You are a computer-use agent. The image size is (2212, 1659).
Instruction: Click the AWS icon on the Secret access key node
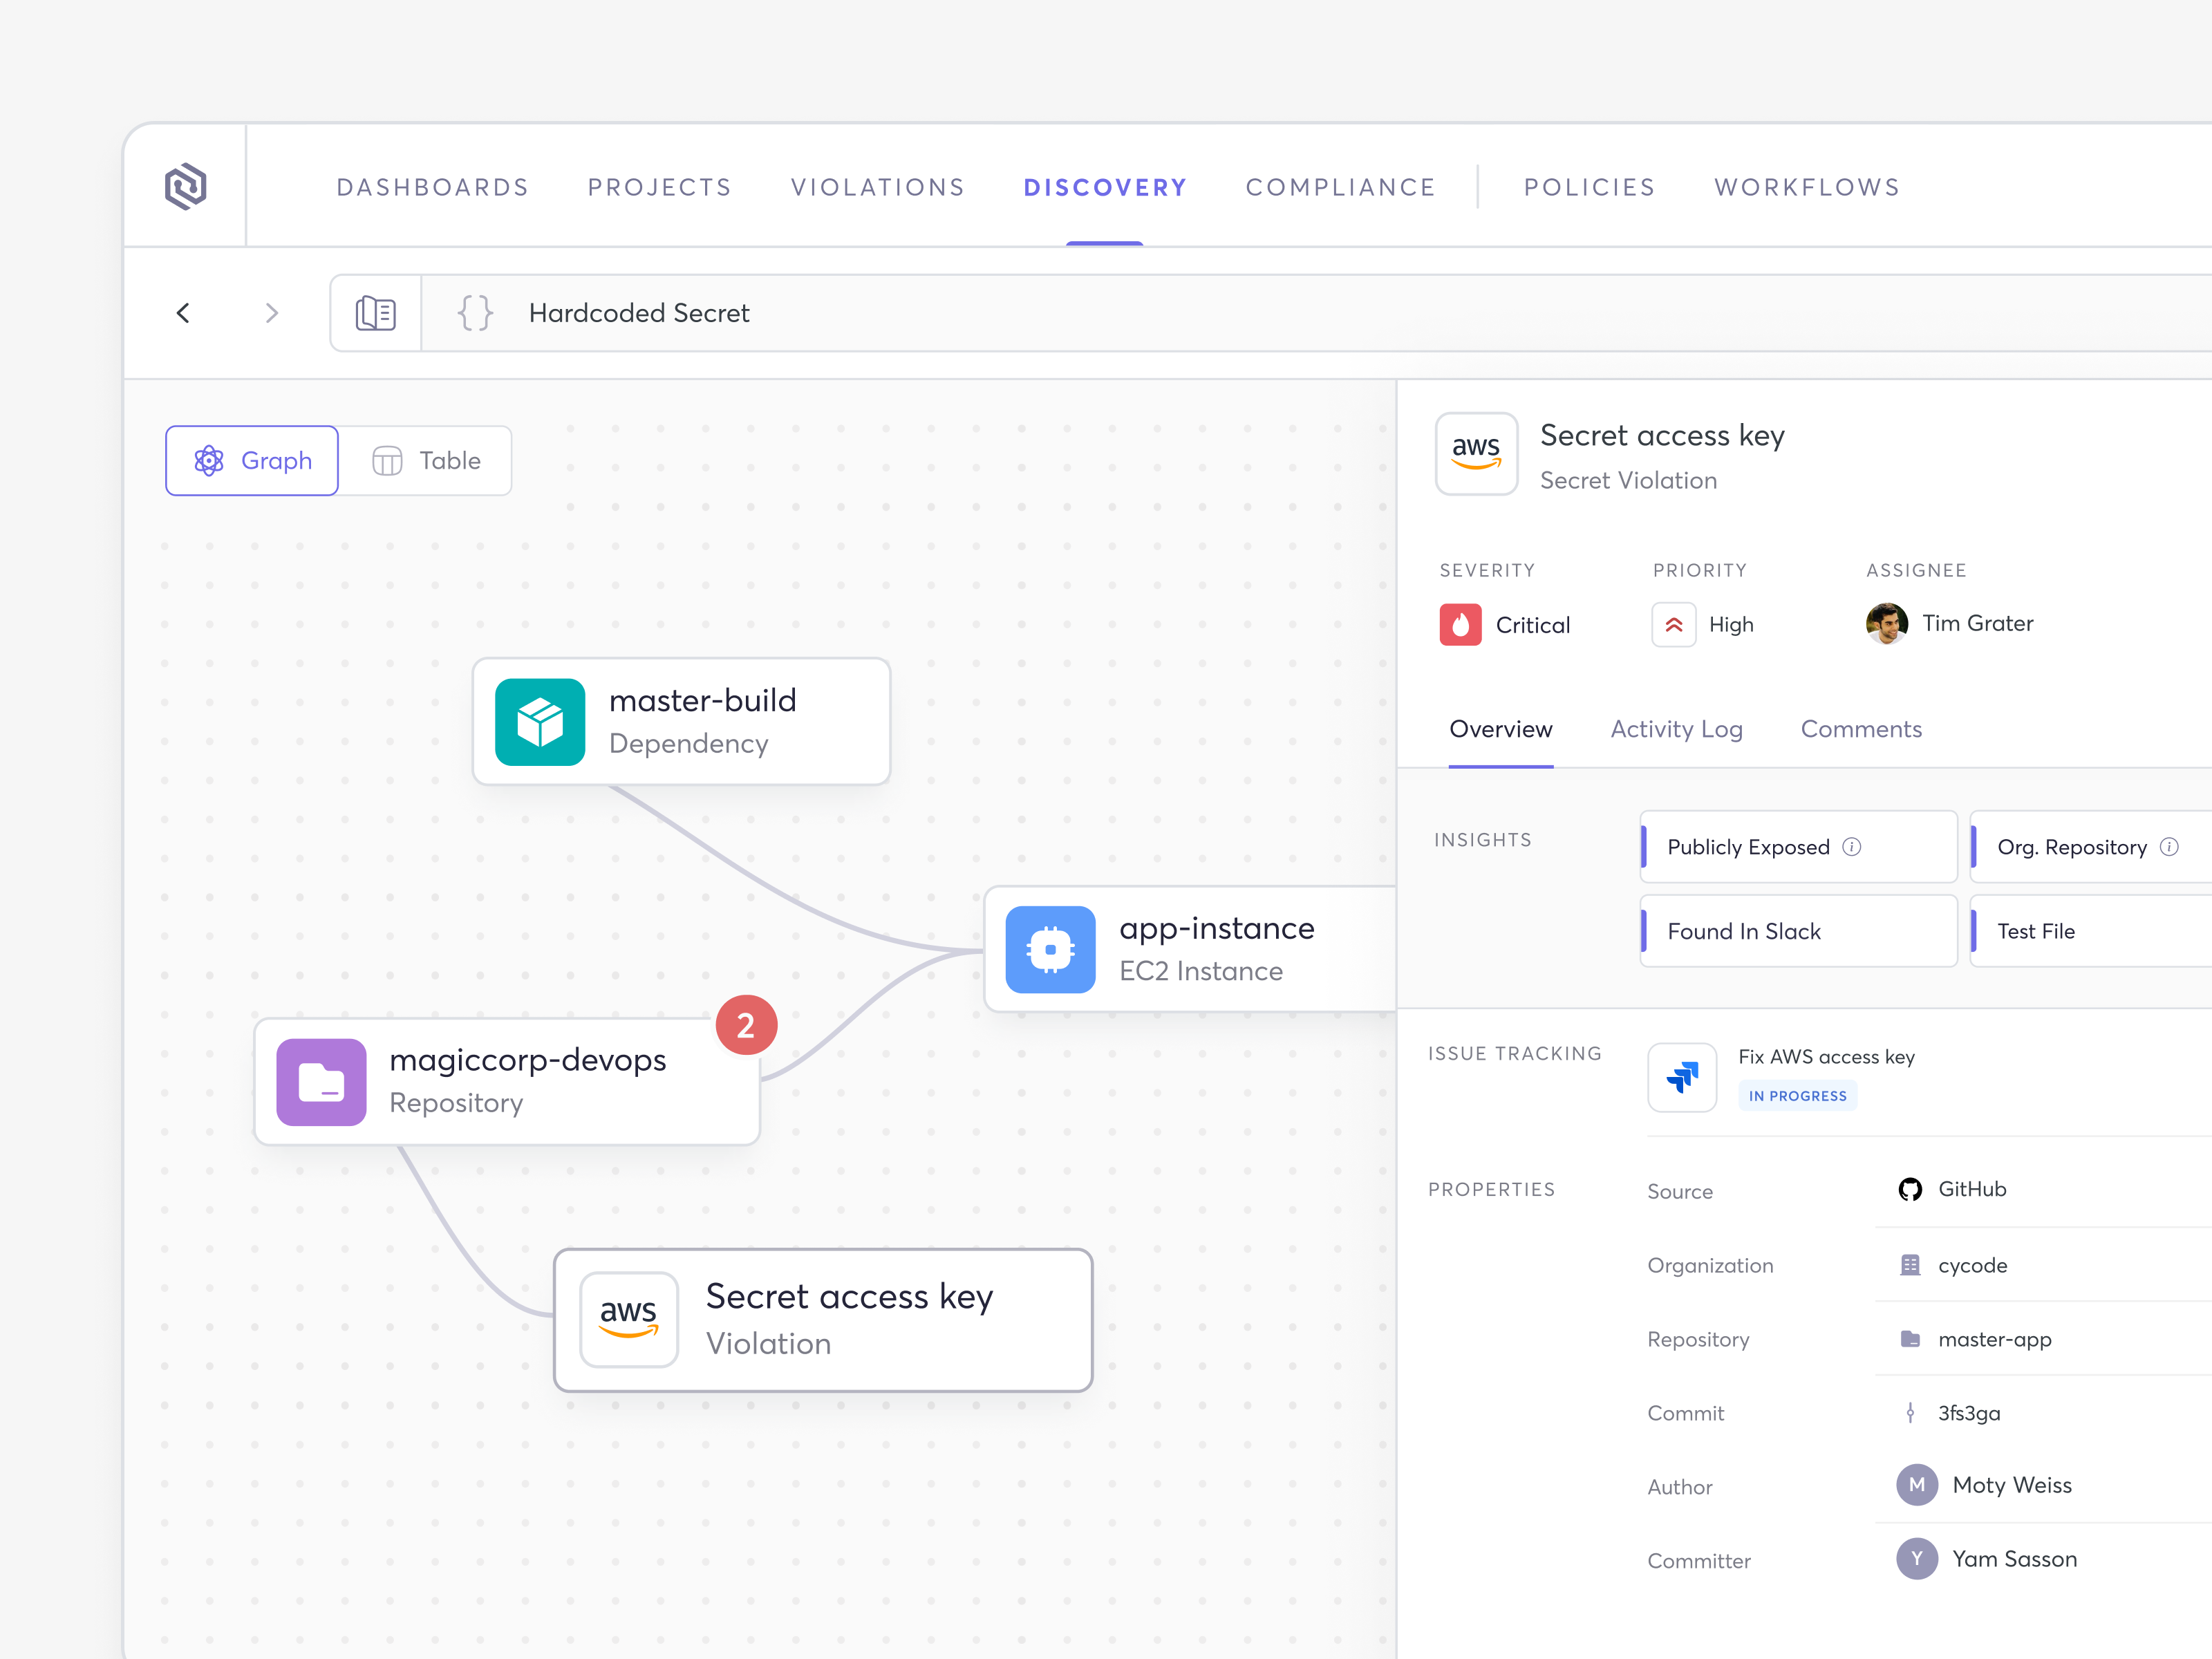coord(628,1319)
